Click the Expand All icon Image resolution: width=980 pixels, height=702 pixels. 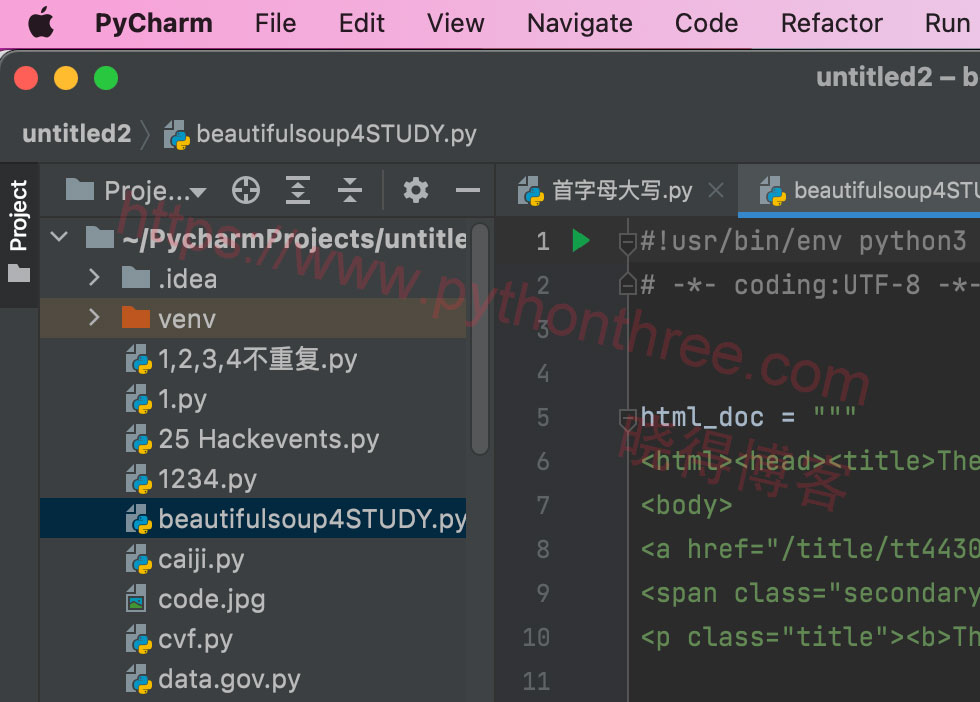click(298, 190)
